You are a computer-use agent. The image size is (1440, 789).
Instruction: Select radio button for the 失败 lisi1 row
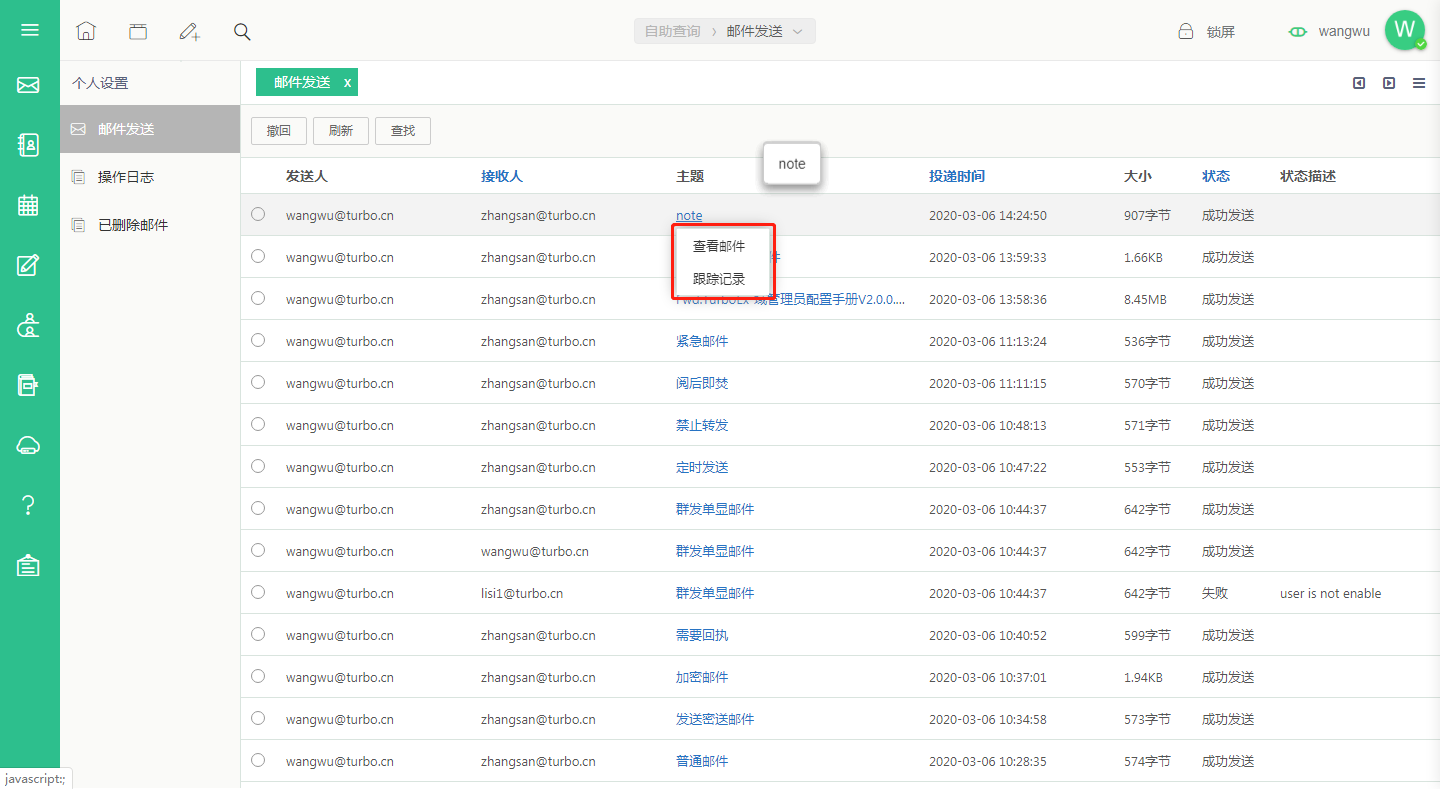tap(258, 592)
